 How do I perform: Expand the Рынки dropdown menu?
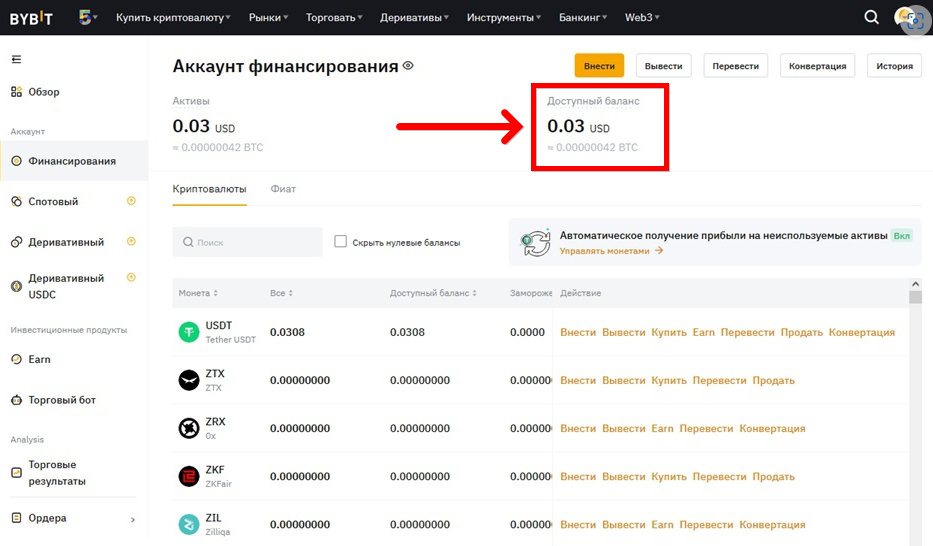click(268, 18)
